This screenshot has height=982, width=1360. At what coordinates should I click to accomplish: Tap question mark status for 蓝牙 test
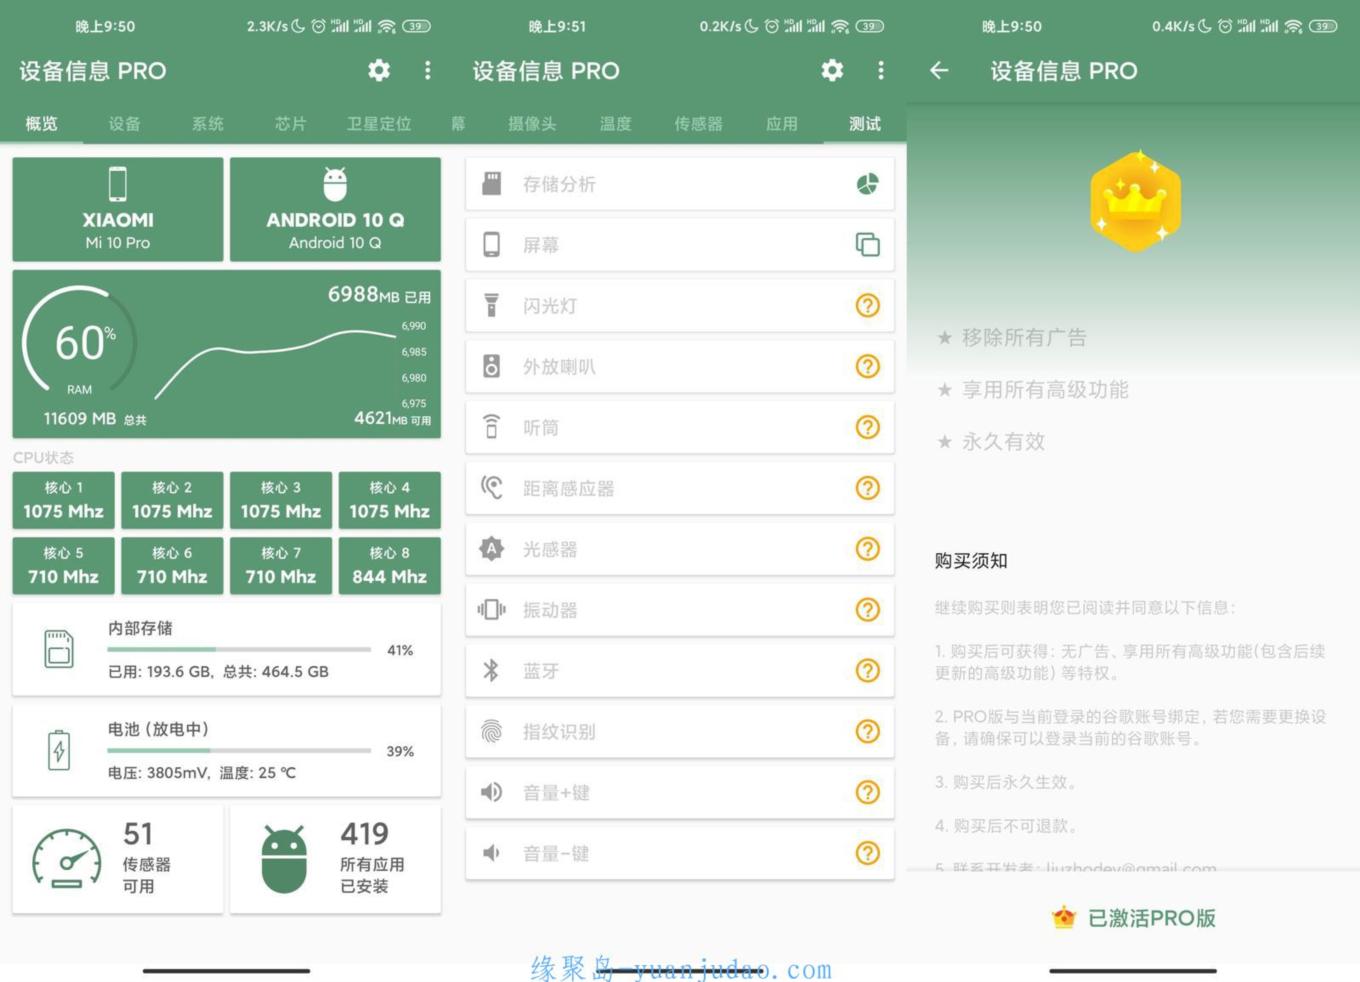868,671
